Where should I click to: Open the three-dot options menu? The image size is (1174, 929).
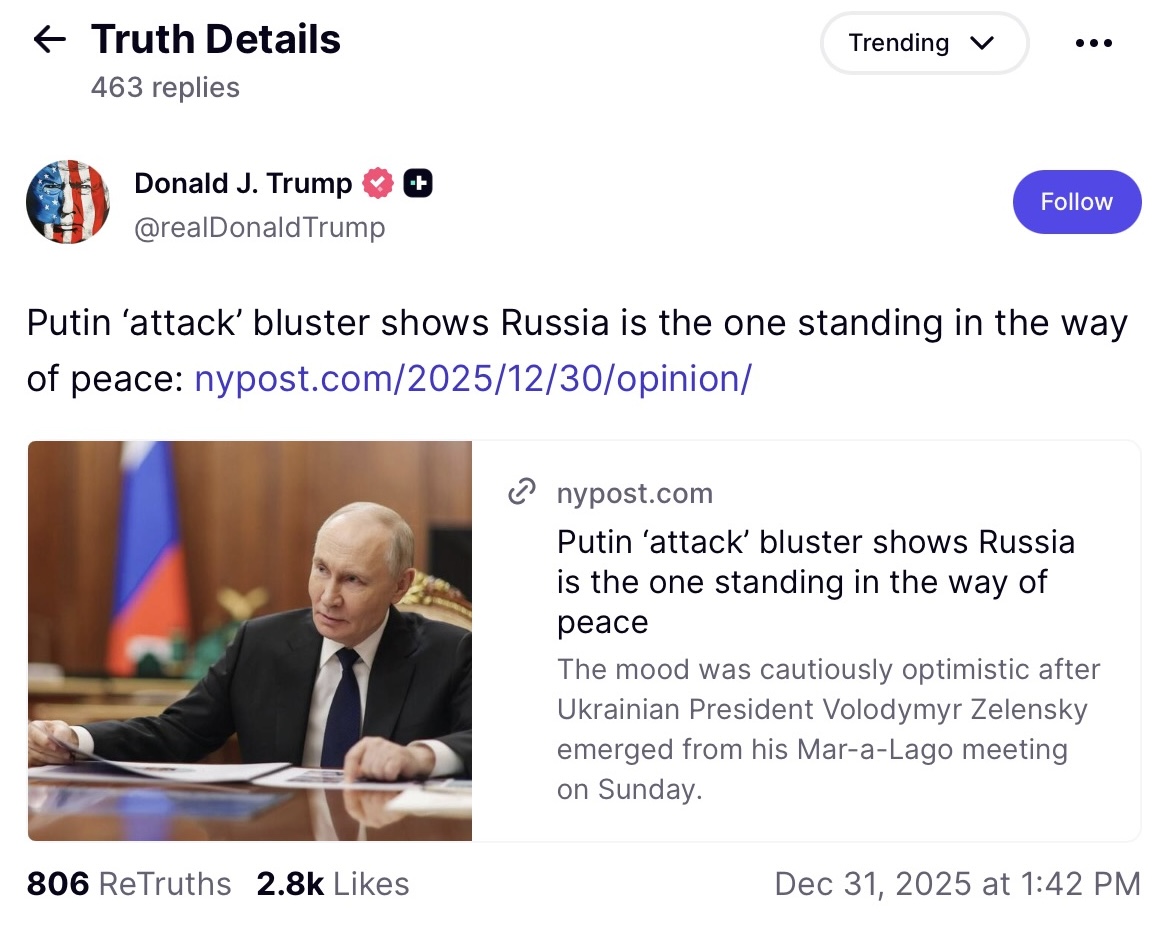(1093, 42)
